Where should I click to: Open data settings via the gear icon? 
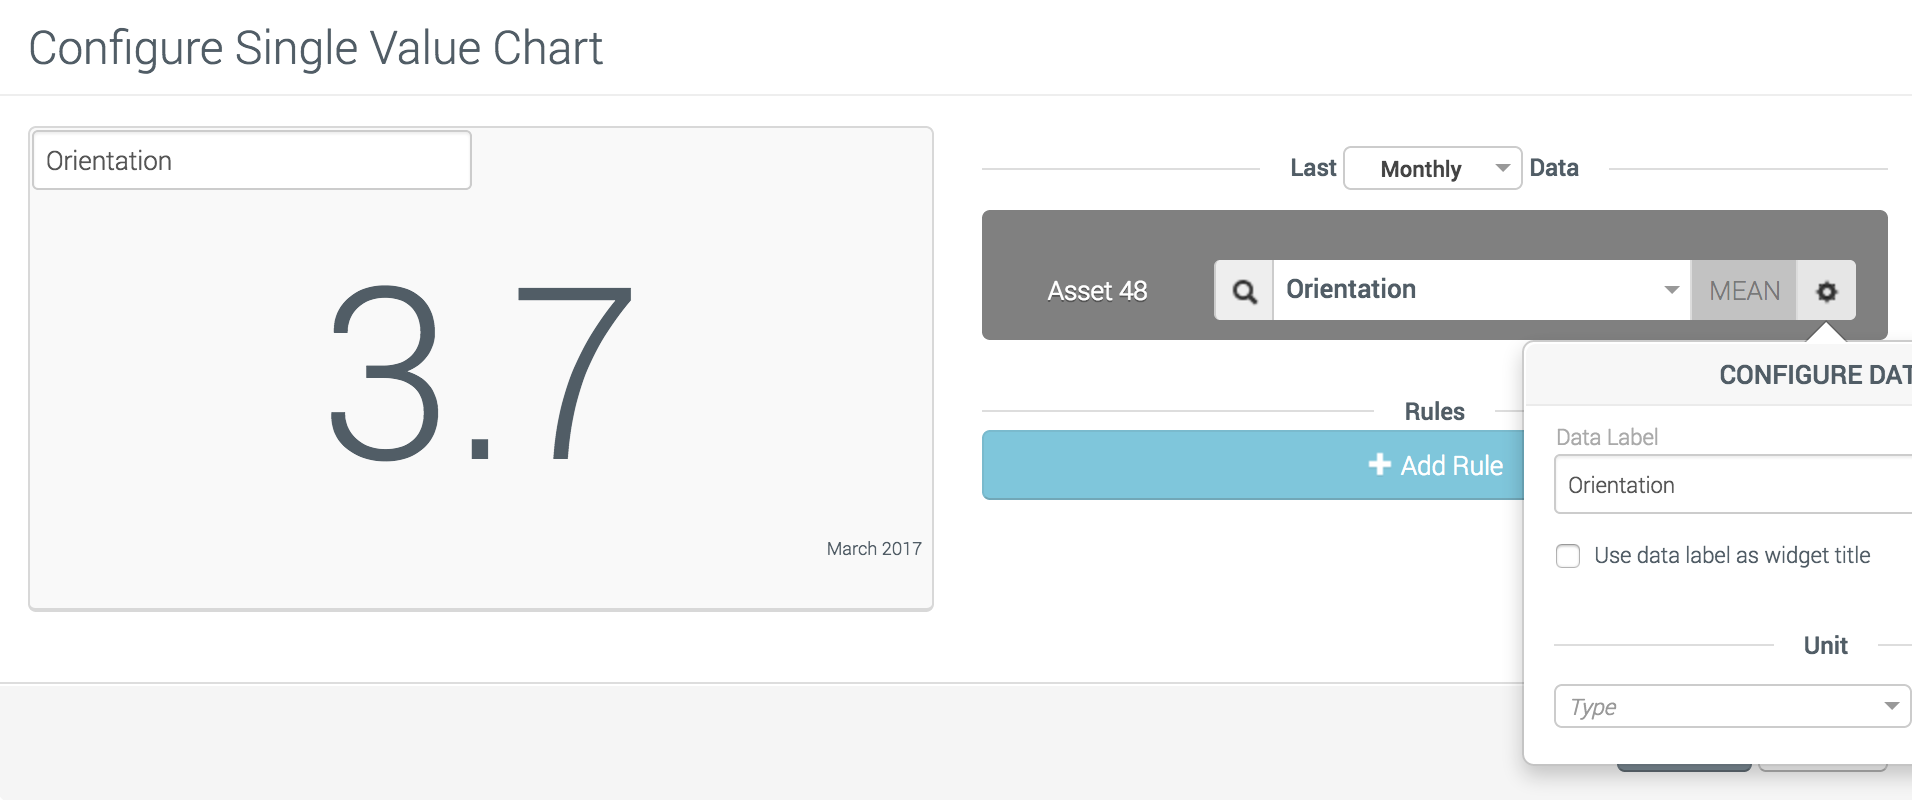click(x=1826, y=291)
